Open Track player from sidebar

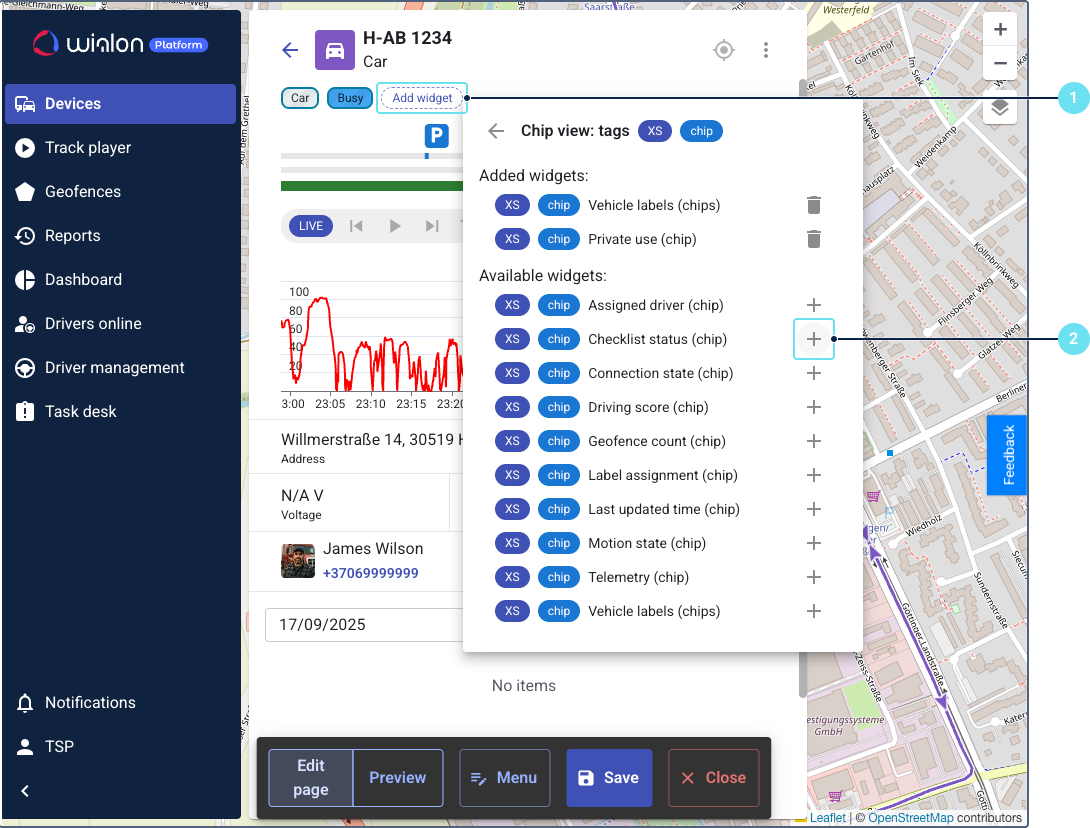(120, 147)
